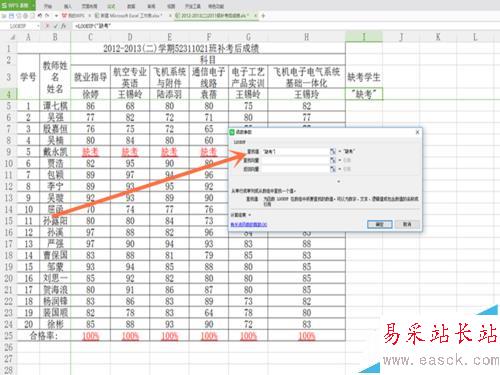This screenshot has height=375, width=500.
Task: Click range selector icon beside 查找值 field
Action: point(333,152)
